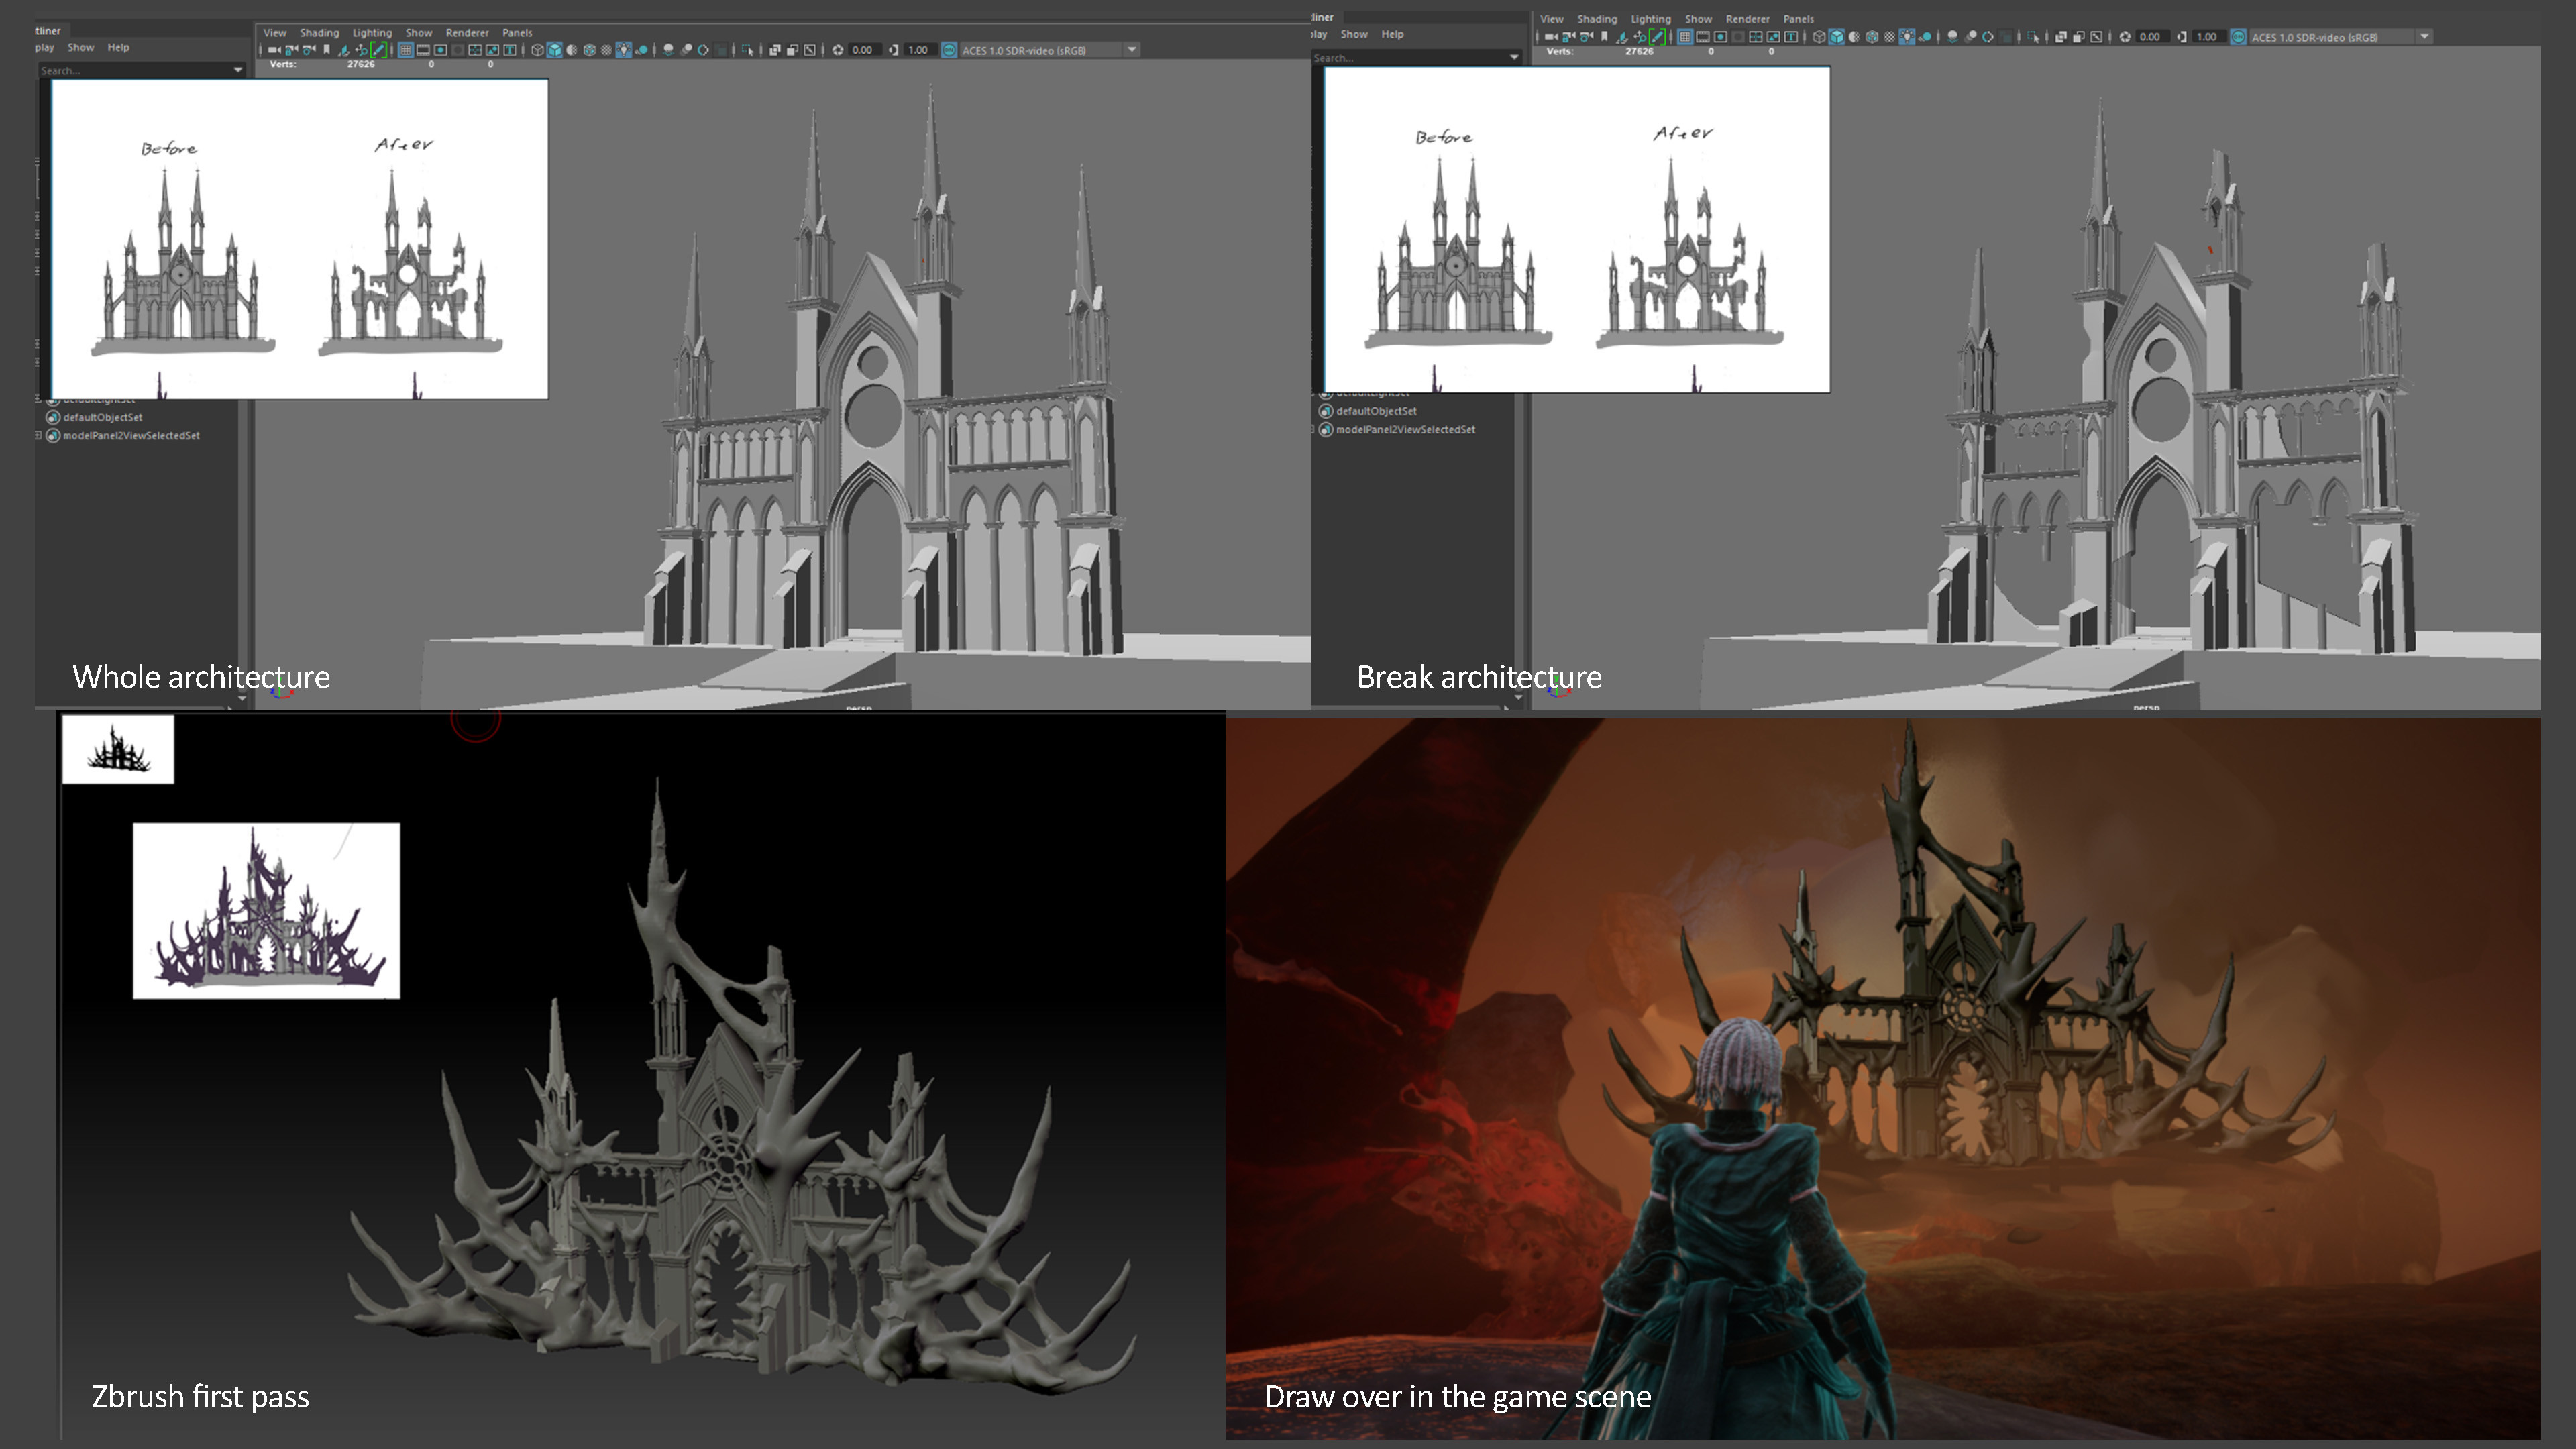Click Field Chart icon in left Maya panel

tap(476, 50)
